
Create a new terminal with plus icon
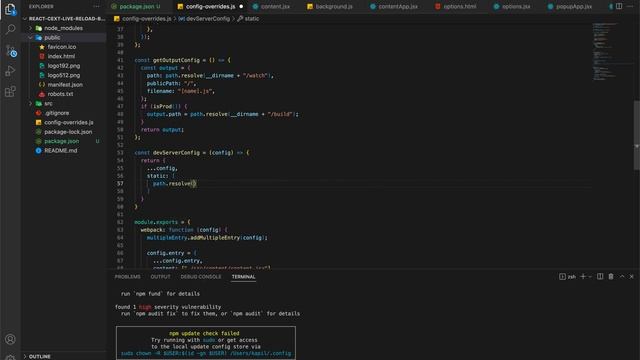[583, 276]
